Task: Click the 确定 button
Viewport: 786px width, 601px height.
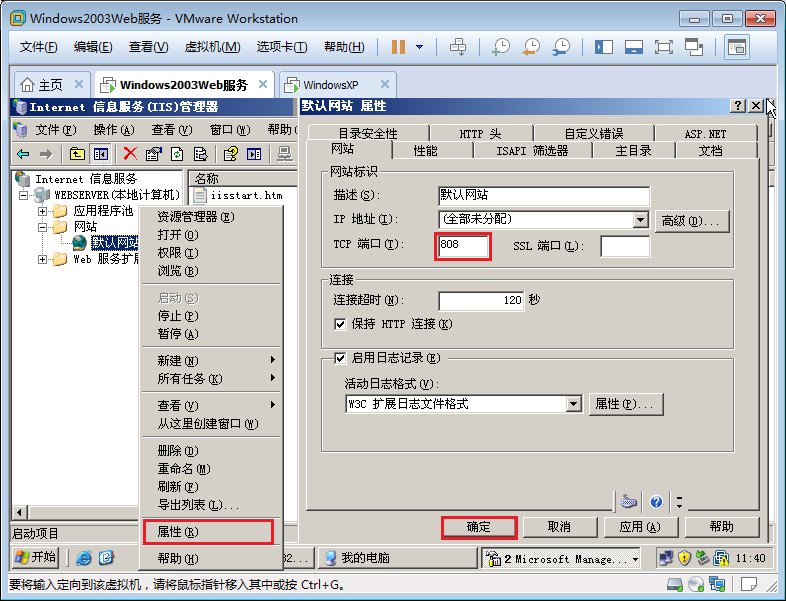Action: click(479, 527)
